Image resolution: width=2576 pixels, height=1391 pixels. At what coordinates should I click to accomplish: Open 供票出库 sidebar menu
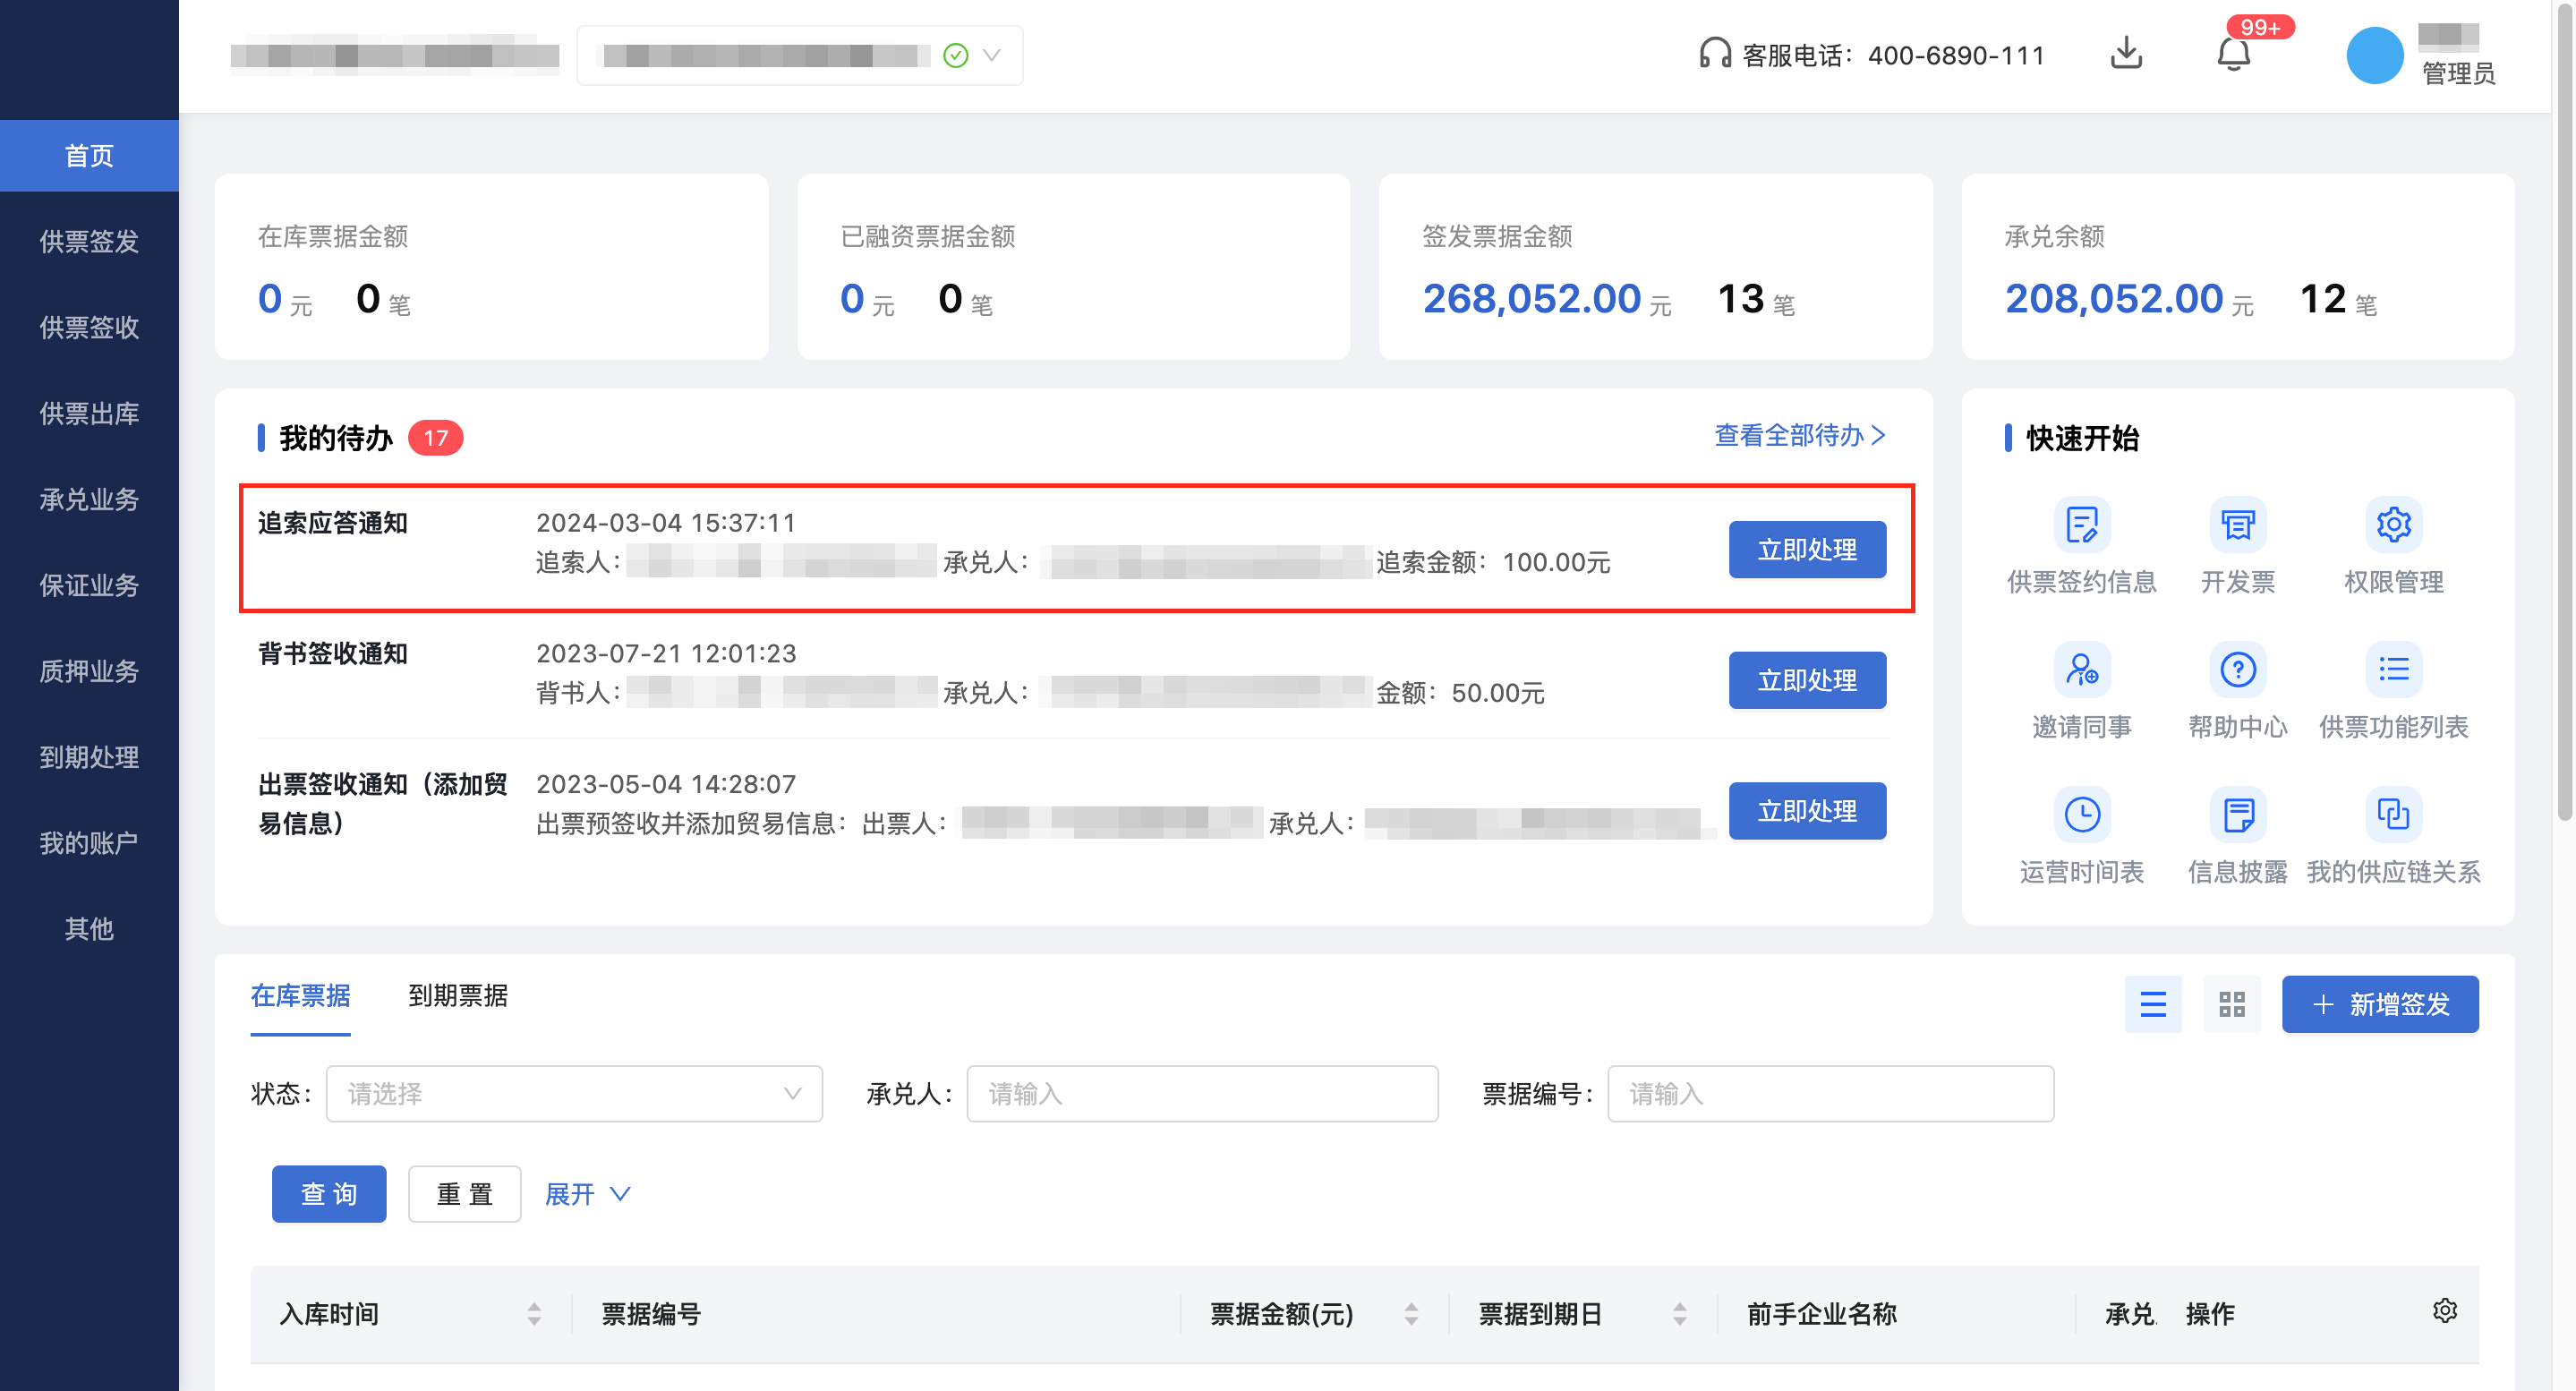click(x=89, y=413)
